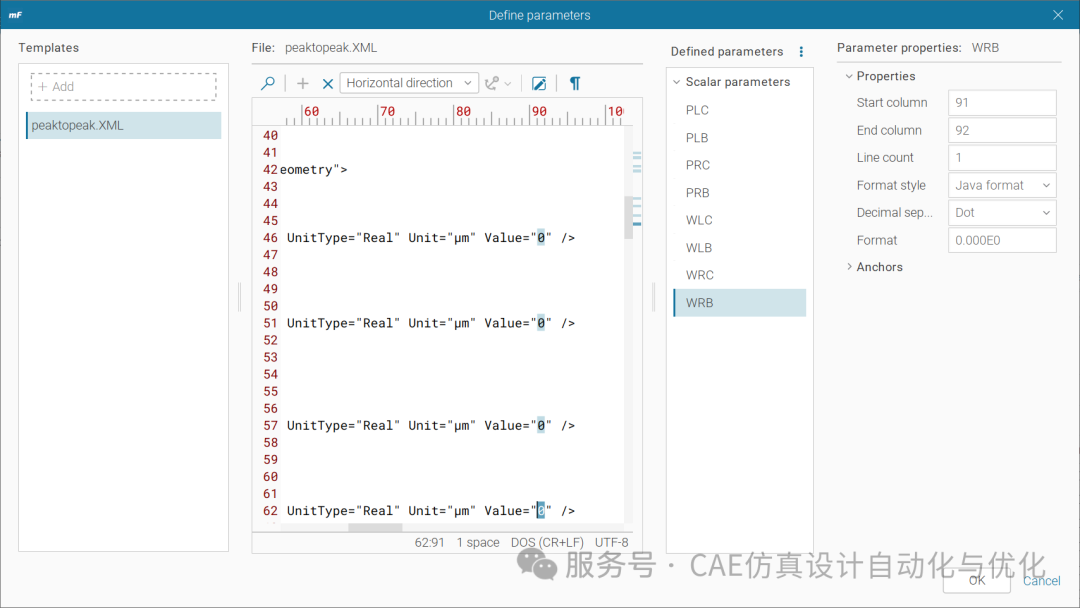Click the plus icon to add a parameter
The width and height of the screenshot is (1080, 608).
[x=302, y=83]
